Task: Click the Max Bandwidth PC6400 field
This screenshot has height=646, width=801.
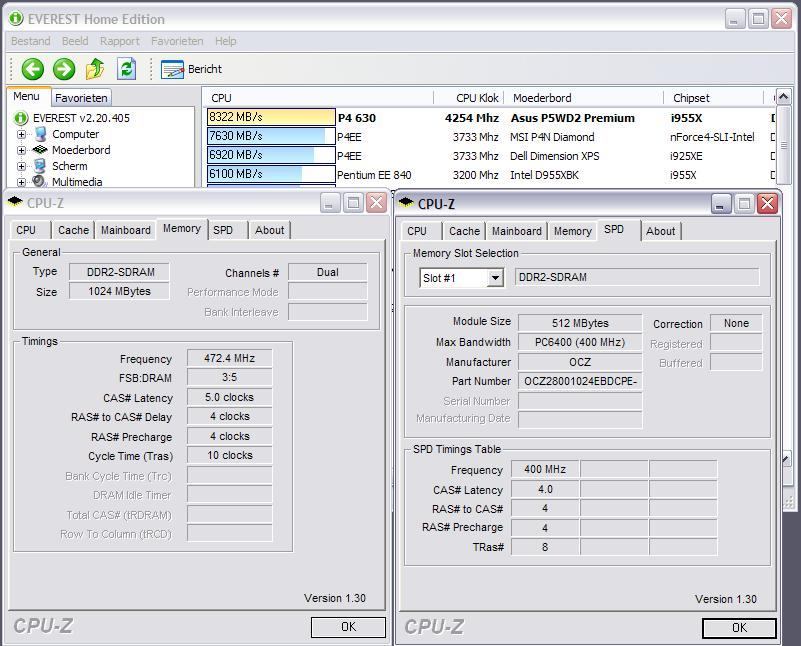Action: point(580,342)
